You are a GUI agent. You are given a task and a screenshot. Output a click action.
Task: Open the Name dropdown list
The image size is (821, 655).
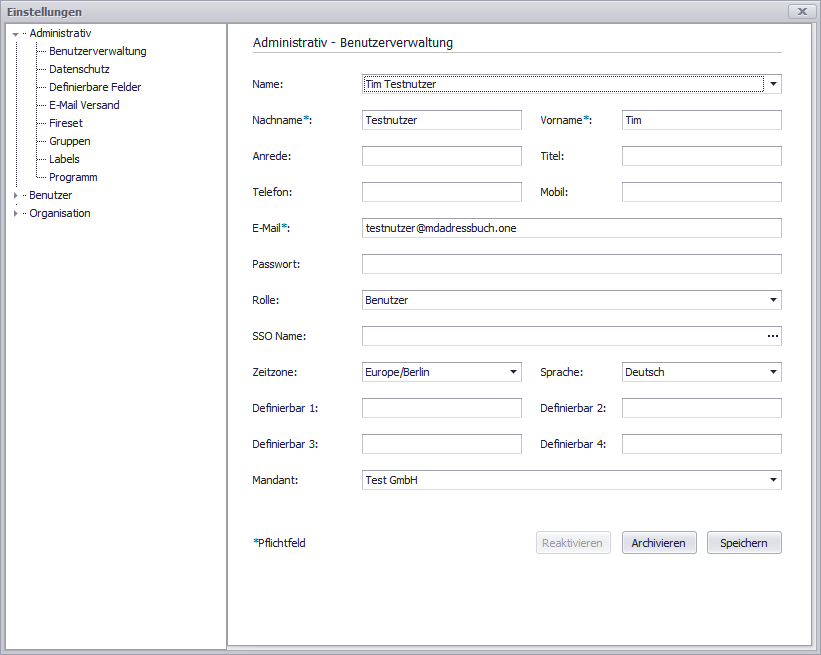point(773,84)
